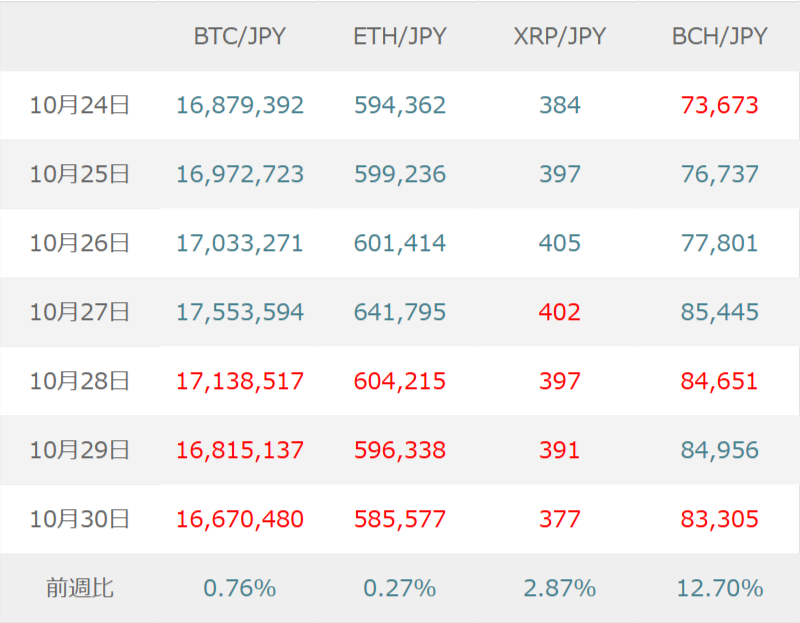This screenshot has height=623, width=800.
Task: Click the ETH/JPY column header
Action: point(400,37)
